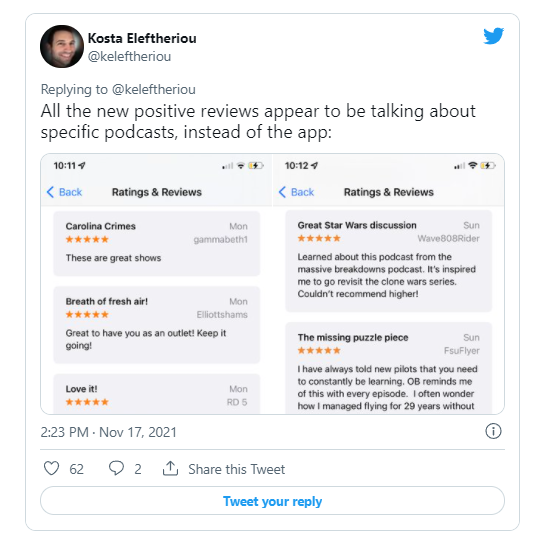
Task: Click the 2:23 PM Nov 17, 2021 timestamp
Action: point(108,432)
